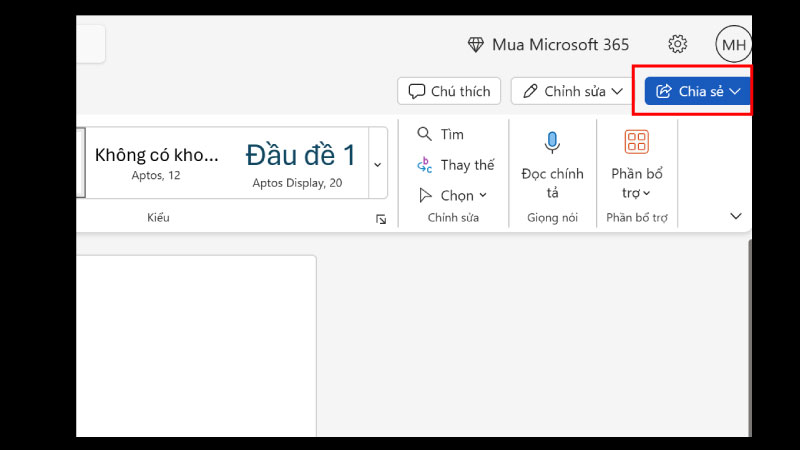The width and height of the screenshot is (800, 450).
Task: Click the Mua Microsoft 365 diamond
Action: [x=475, y=45]
